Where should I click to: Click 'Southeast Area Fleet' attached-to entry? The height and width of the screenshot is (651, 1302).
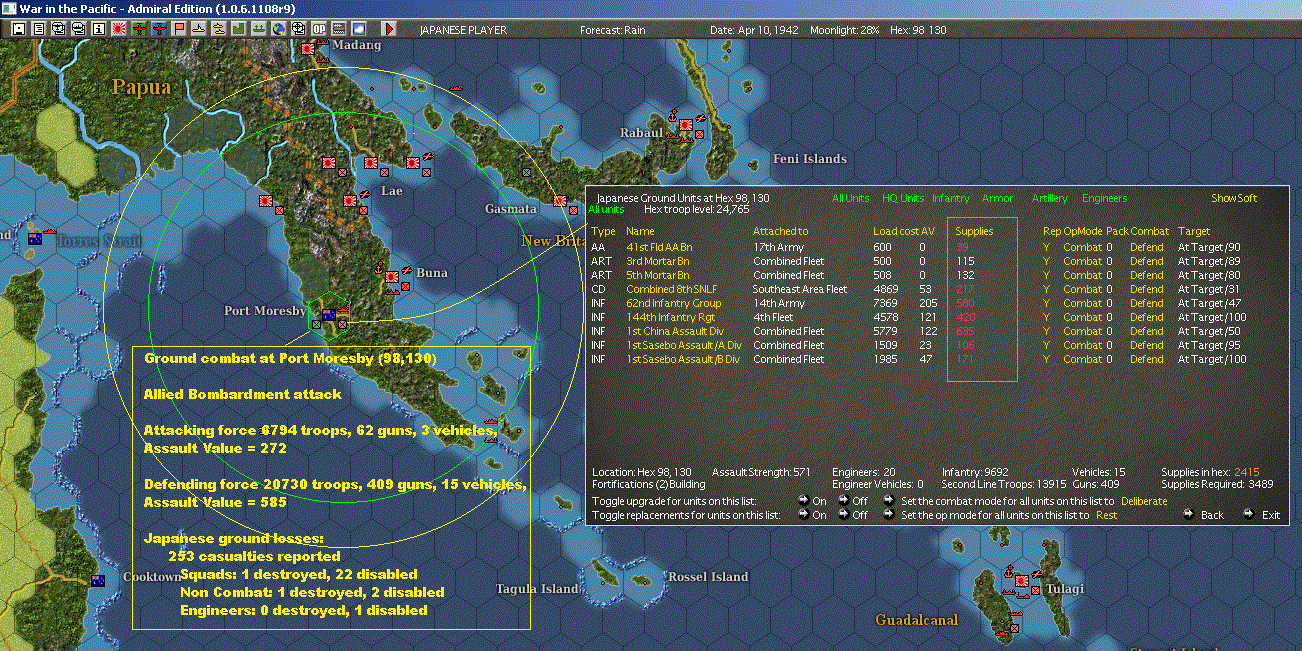(x=800, y=289)
